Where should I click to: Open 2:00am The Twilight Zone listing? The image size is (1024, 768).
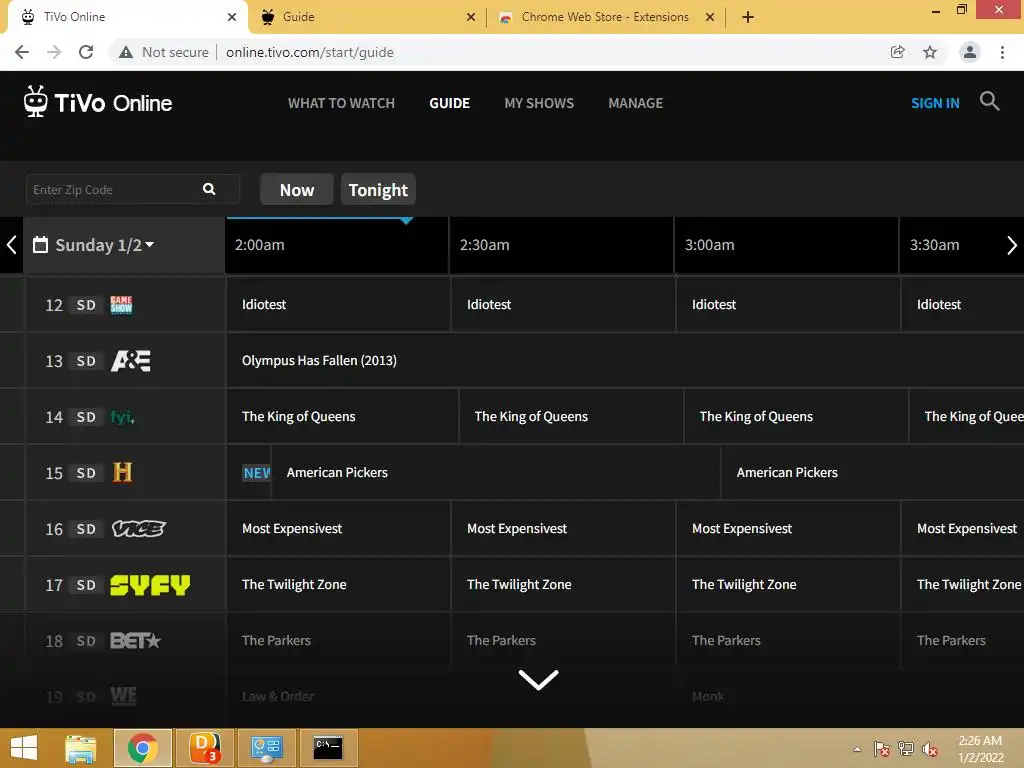point(338,584)
